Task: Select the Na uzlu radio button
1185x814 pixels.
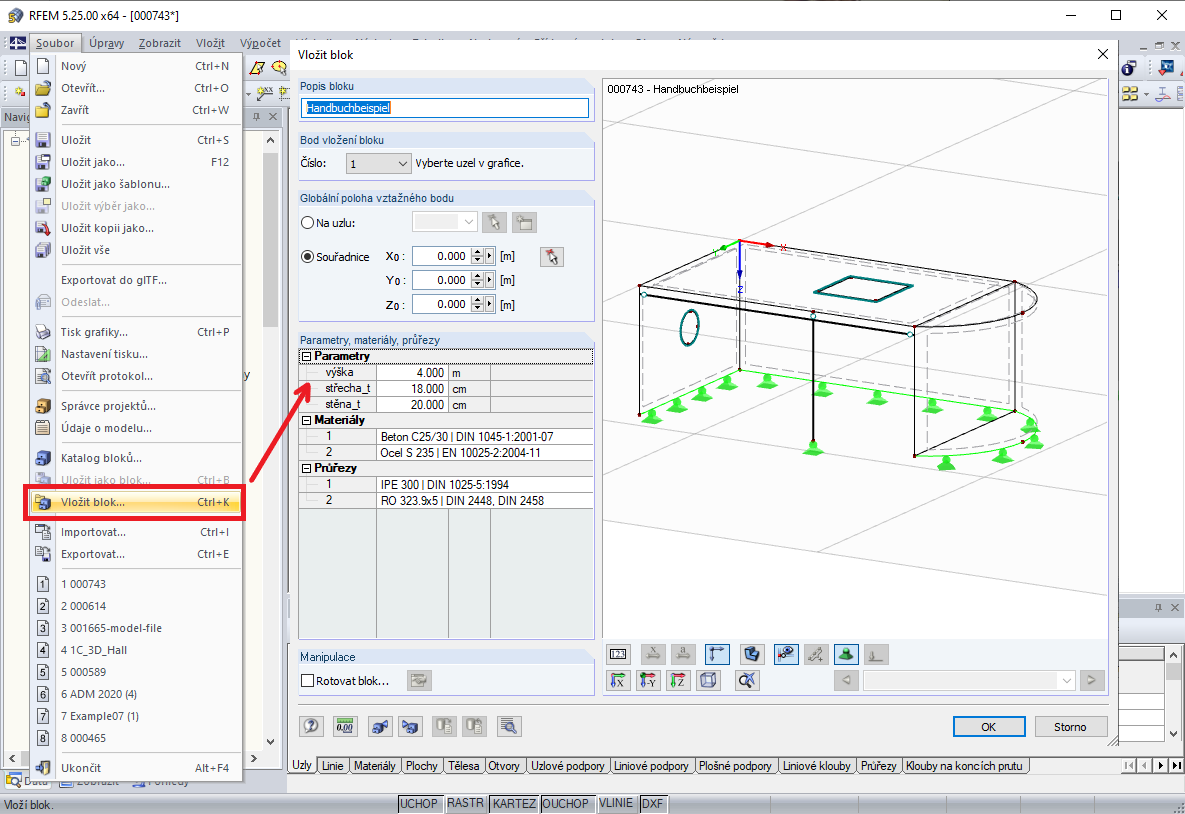Action: [308, 222]
